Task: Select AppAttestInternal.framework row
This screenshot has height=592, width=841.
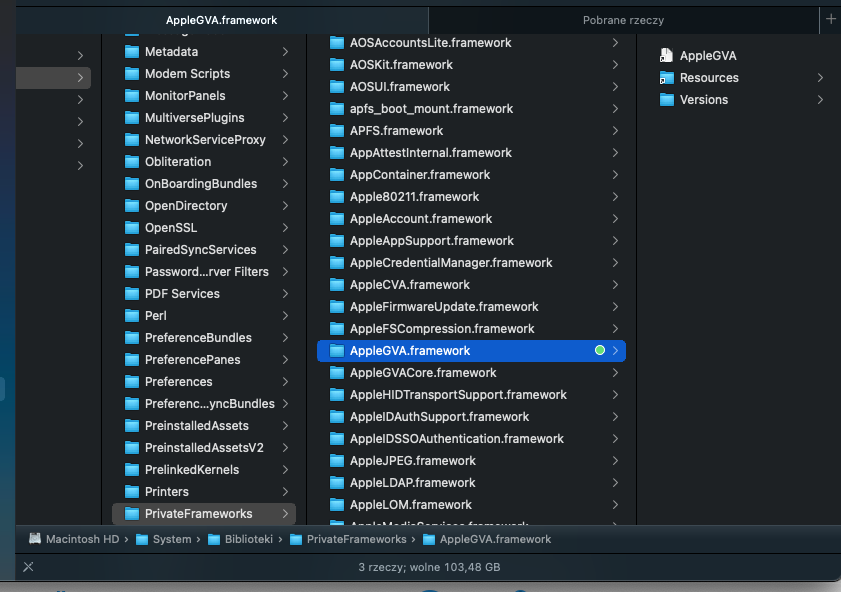Action: [x=471, y=153]
